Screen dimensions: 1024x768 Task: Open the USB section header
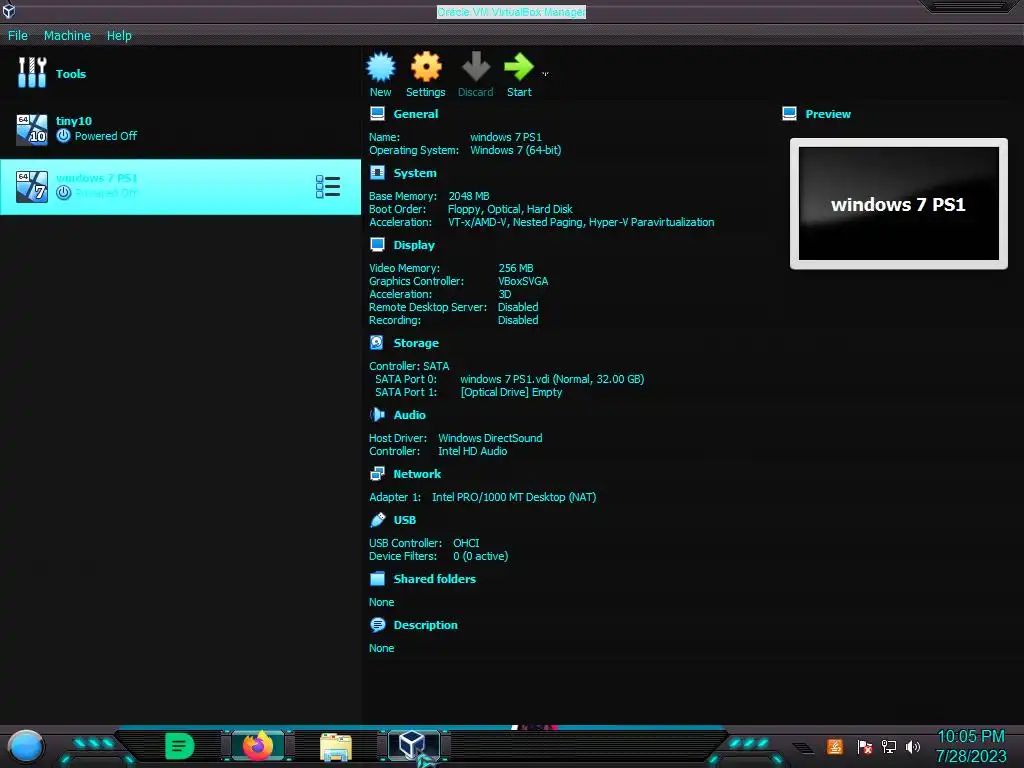[x=404, y=520]
